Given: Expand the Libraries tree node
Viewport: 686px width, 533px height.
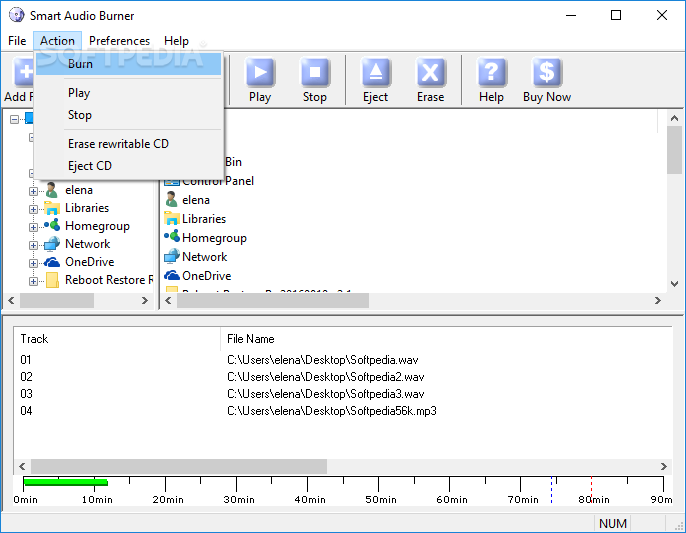Looking at the screenshot, I should coord(33,209).
